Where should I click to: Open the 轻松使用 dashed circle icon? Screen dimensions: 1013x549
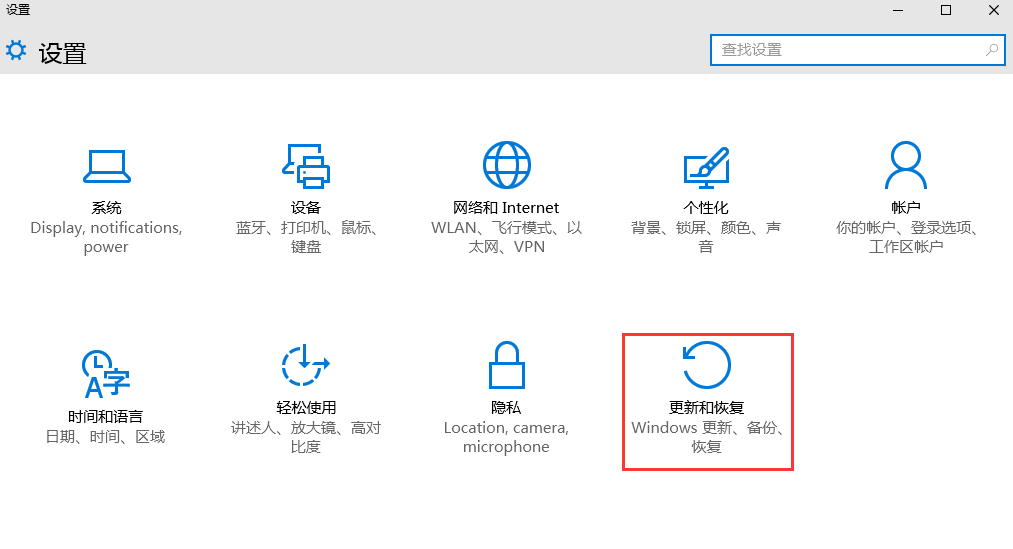pos(306,365)
